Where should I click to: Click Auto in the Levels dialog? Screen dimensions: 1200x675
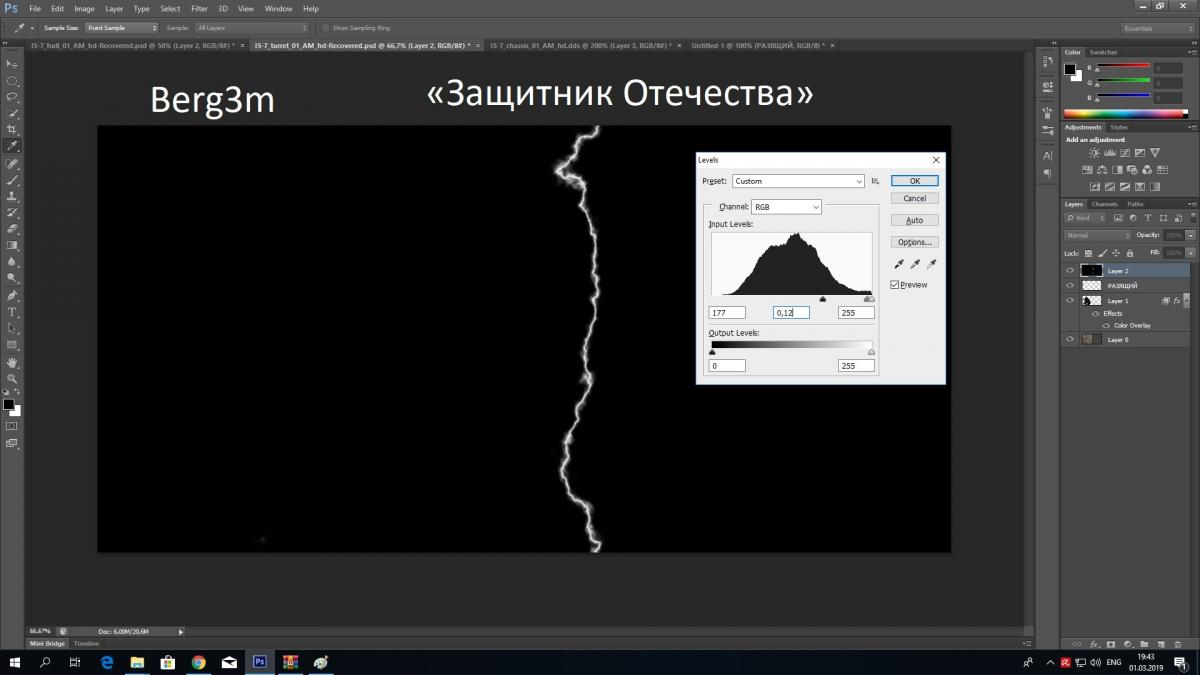[914, 220]
